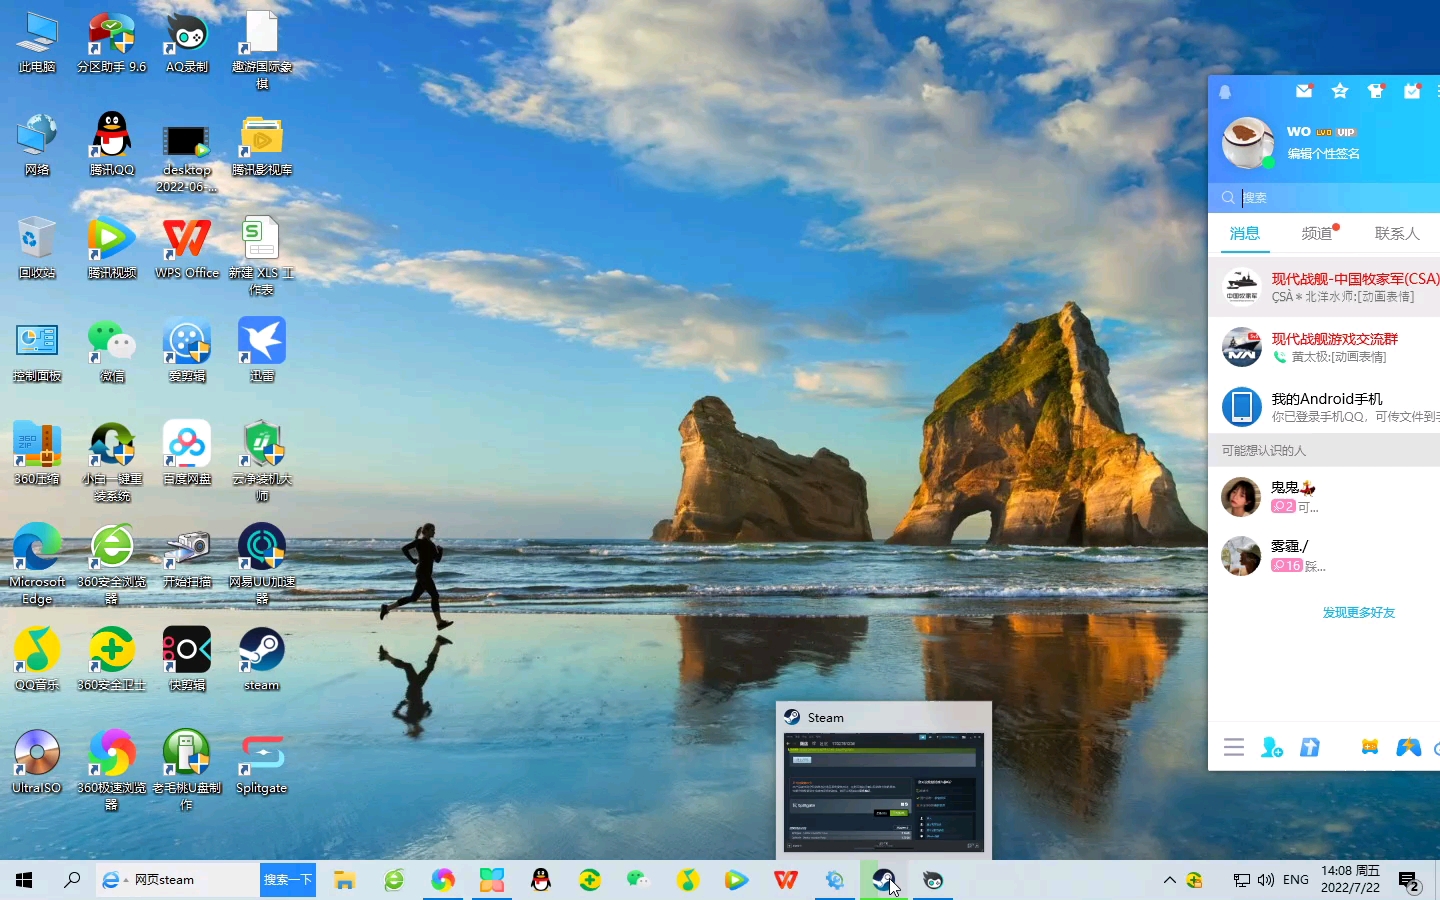Click the add friend icon in QQ bottom bar
Viewport: 1440px width, 900px height.
1272,747
